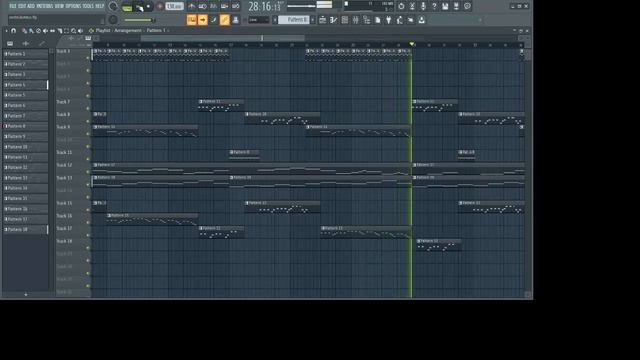Select Pattern 4 in the picker list
The width and height of the screenshot is (640, 360).
[25, 85]
